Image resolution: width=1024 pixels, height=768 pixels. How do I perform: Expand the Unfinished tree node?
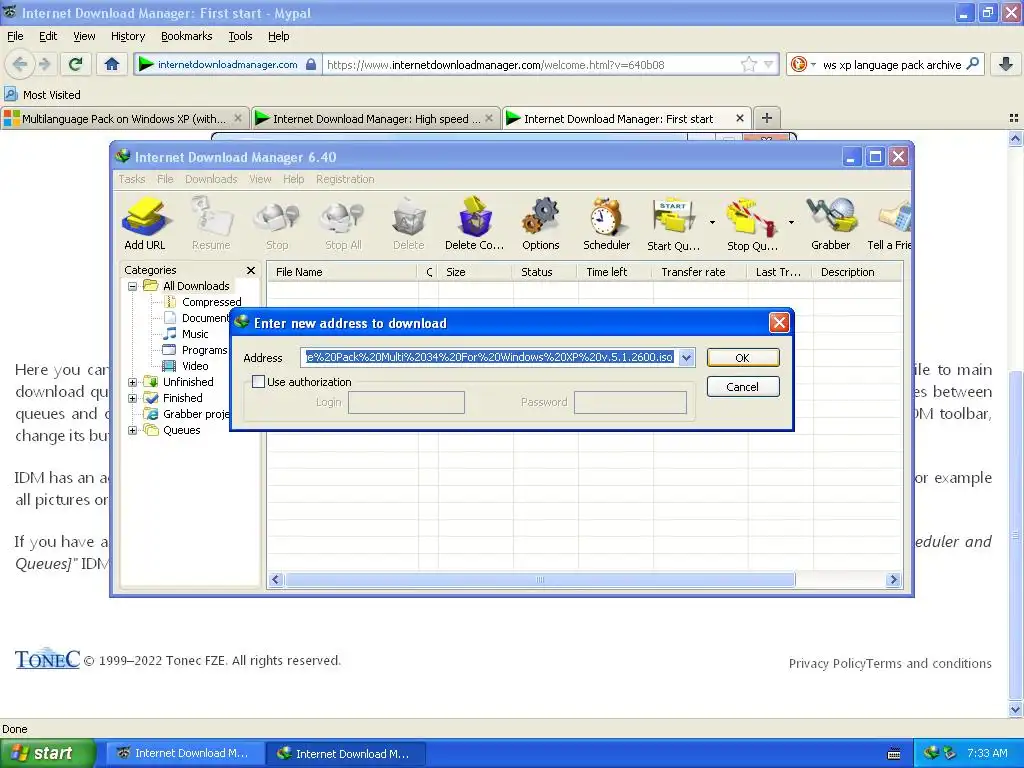[x=132, y=382]
